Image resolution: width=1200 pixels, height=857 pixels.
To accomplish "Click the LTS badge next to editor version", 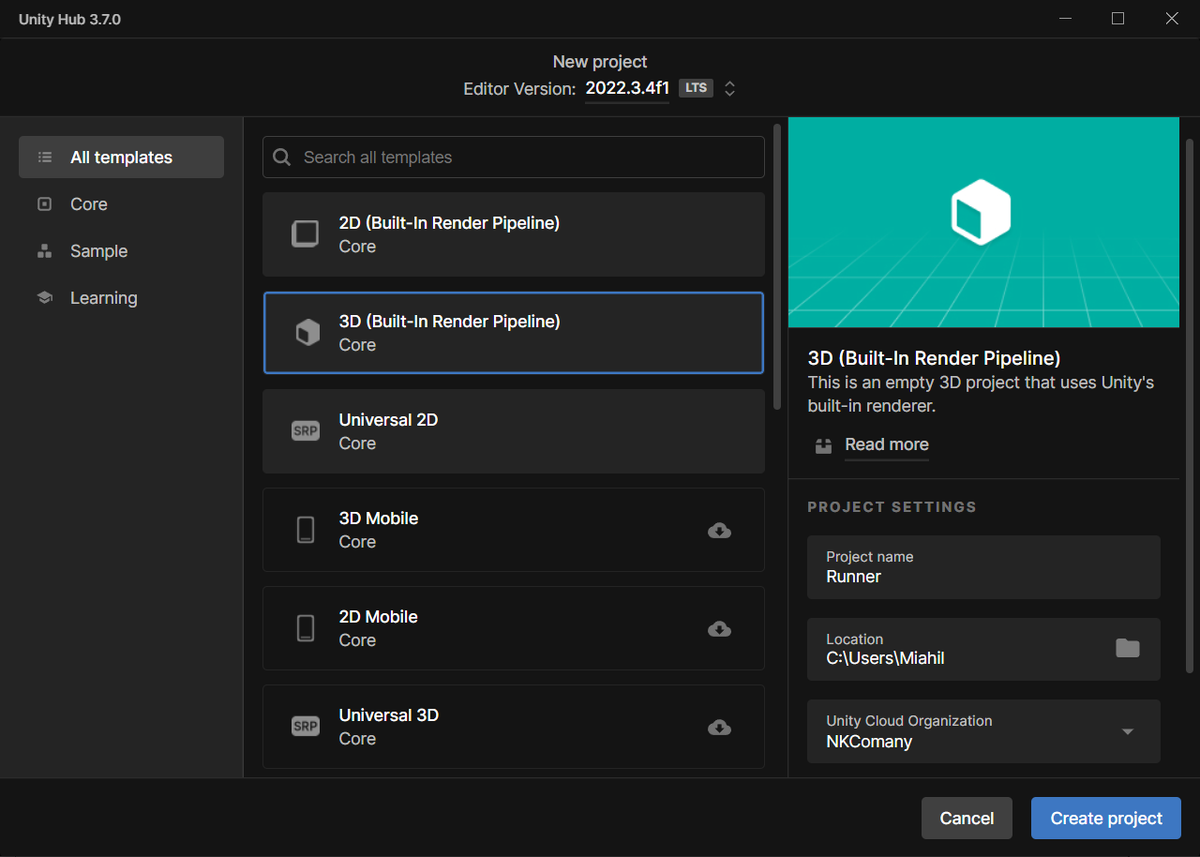I will pyautogui.click(x=696, y=88).
